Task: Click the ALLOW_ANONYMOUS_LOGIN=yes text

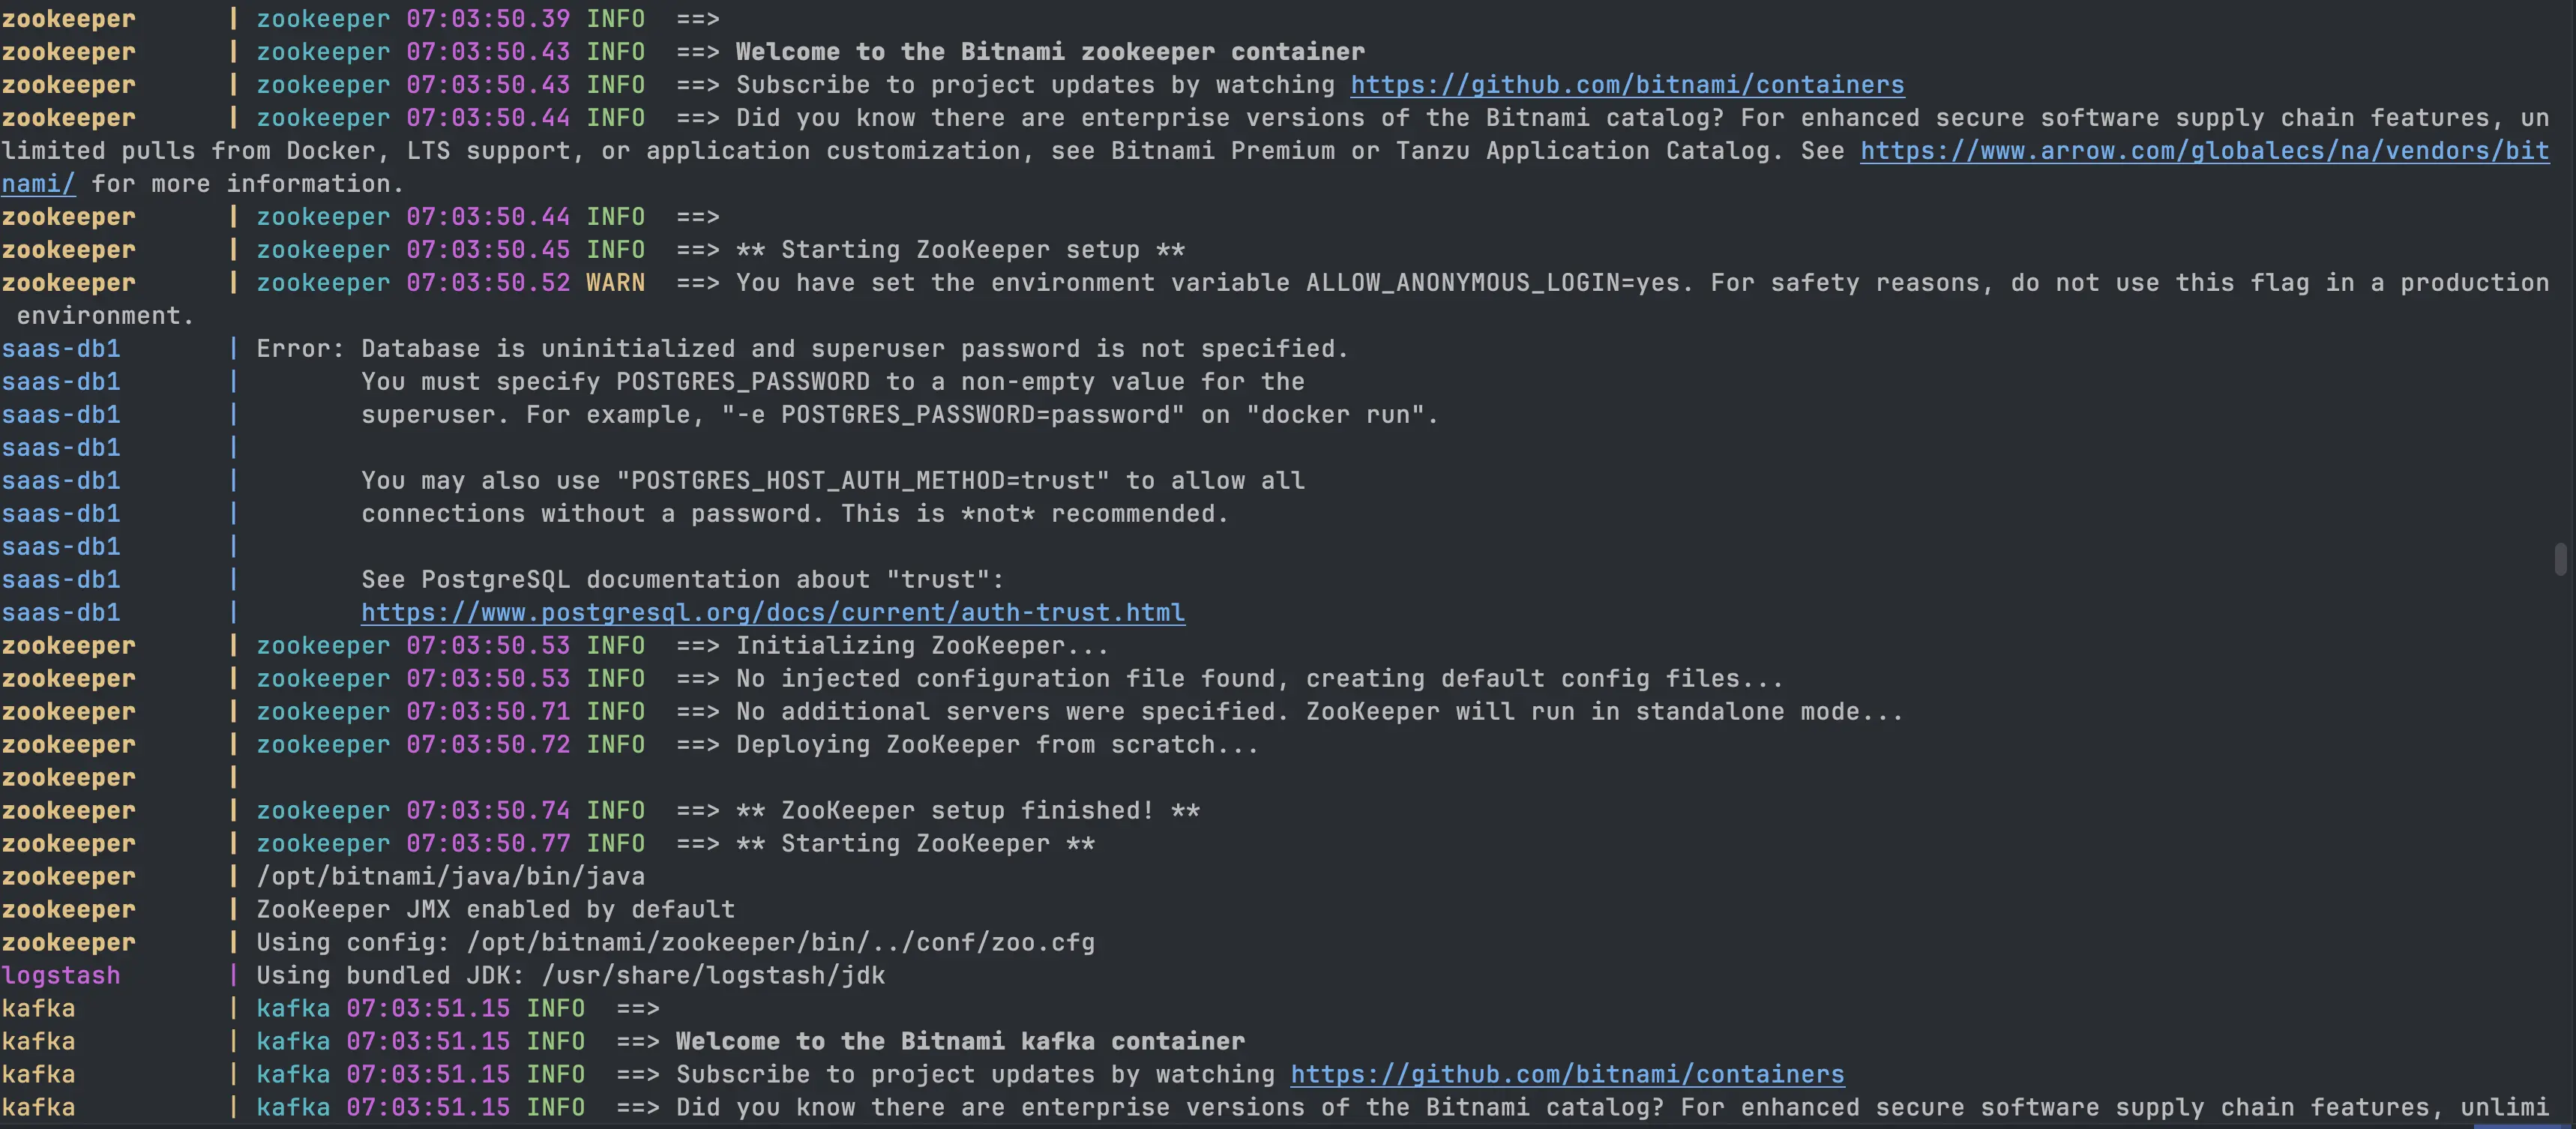Action: (1494, 283)
